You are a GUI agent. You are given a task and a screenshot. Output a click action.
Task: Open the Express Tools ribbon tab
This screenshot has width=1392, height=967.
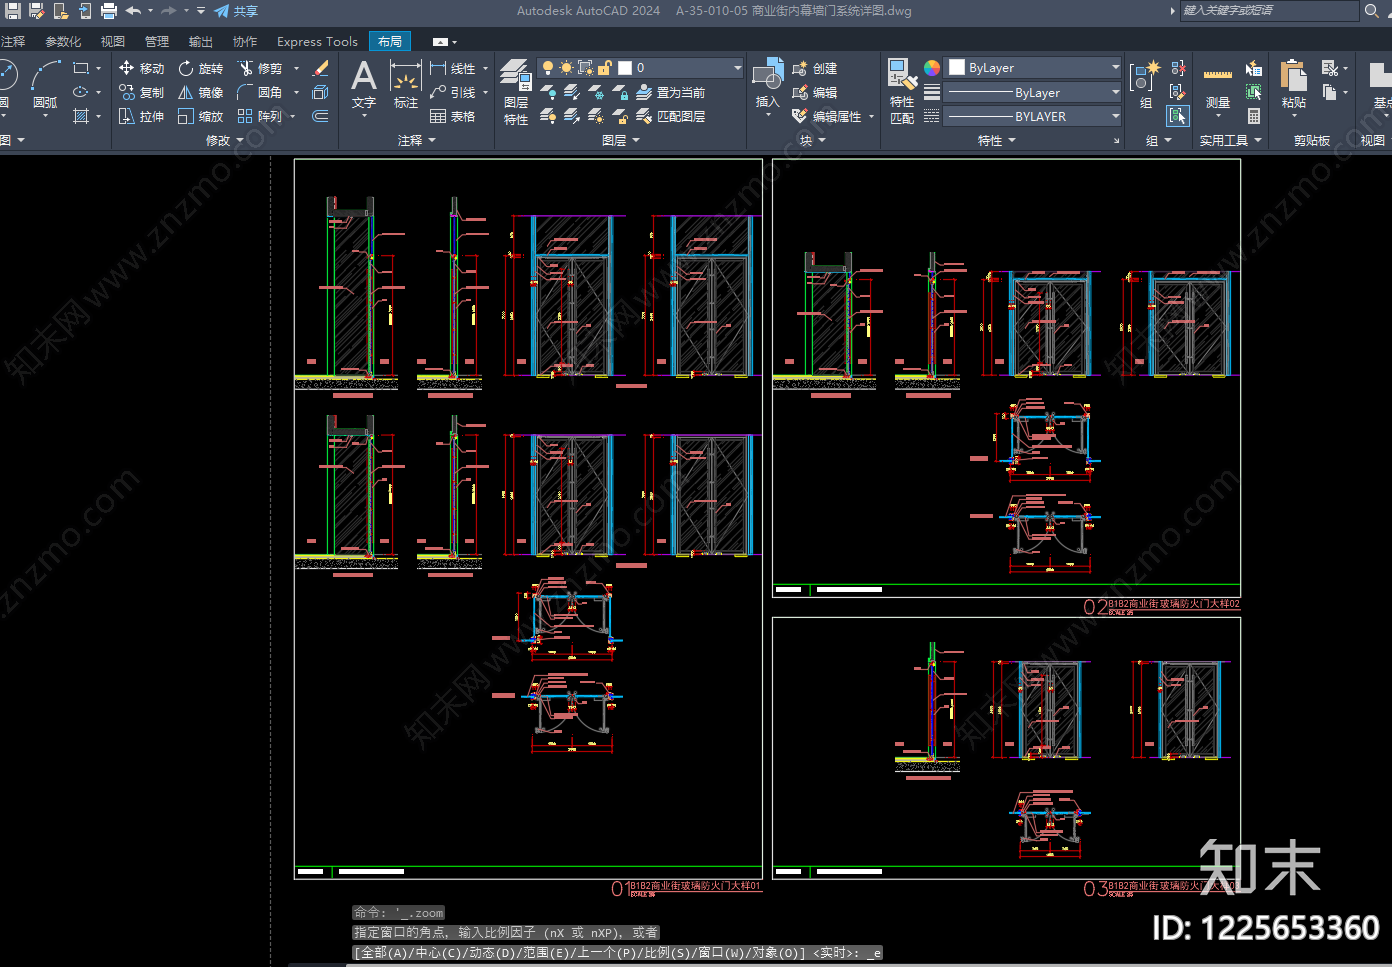(x=317, y=41)
